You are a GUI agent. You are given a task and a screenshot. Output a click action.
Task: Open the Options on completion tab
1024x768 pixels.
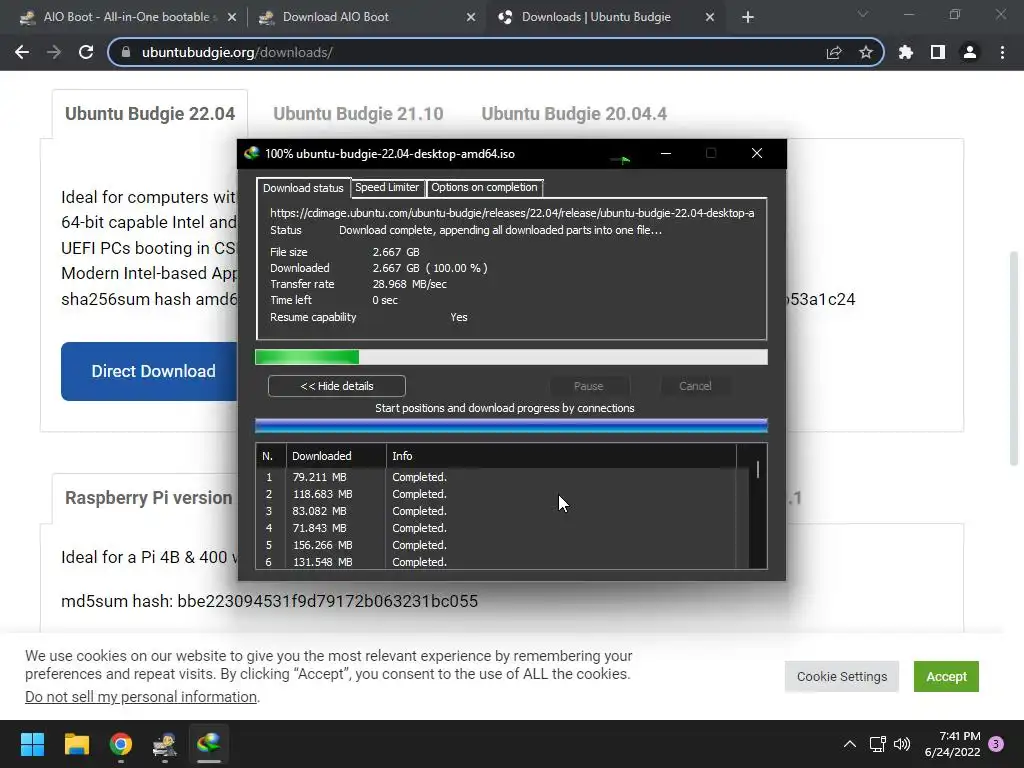484,187
